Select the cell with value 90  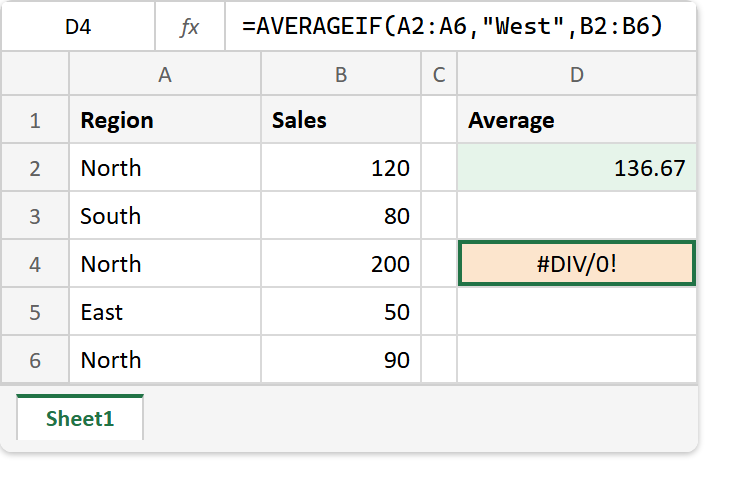(x=341, y=360)
